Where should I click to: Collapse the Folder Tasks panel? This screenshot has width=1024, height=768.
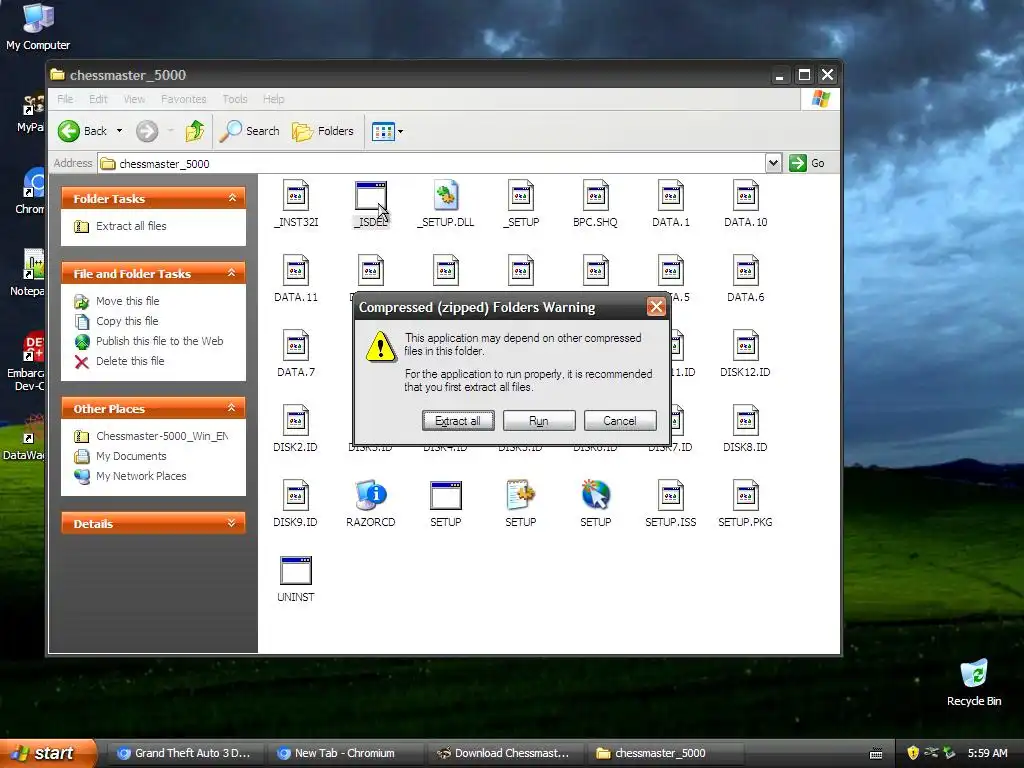(x=232, y=198)
